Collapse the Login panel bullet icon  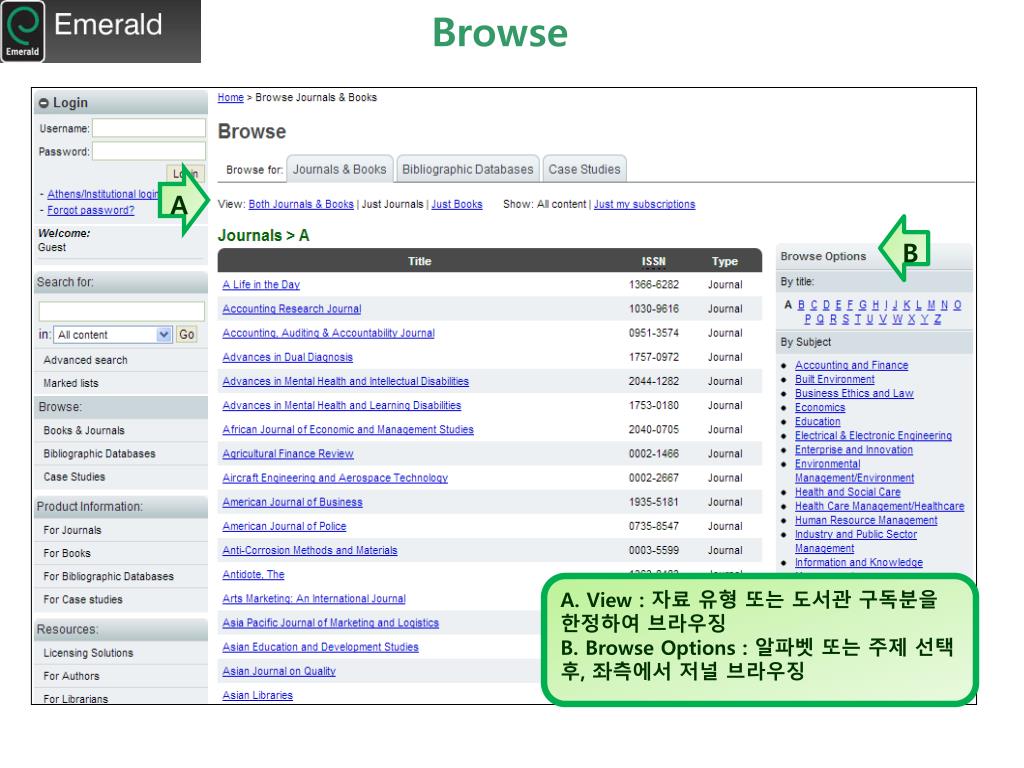(x=44, y=103)
